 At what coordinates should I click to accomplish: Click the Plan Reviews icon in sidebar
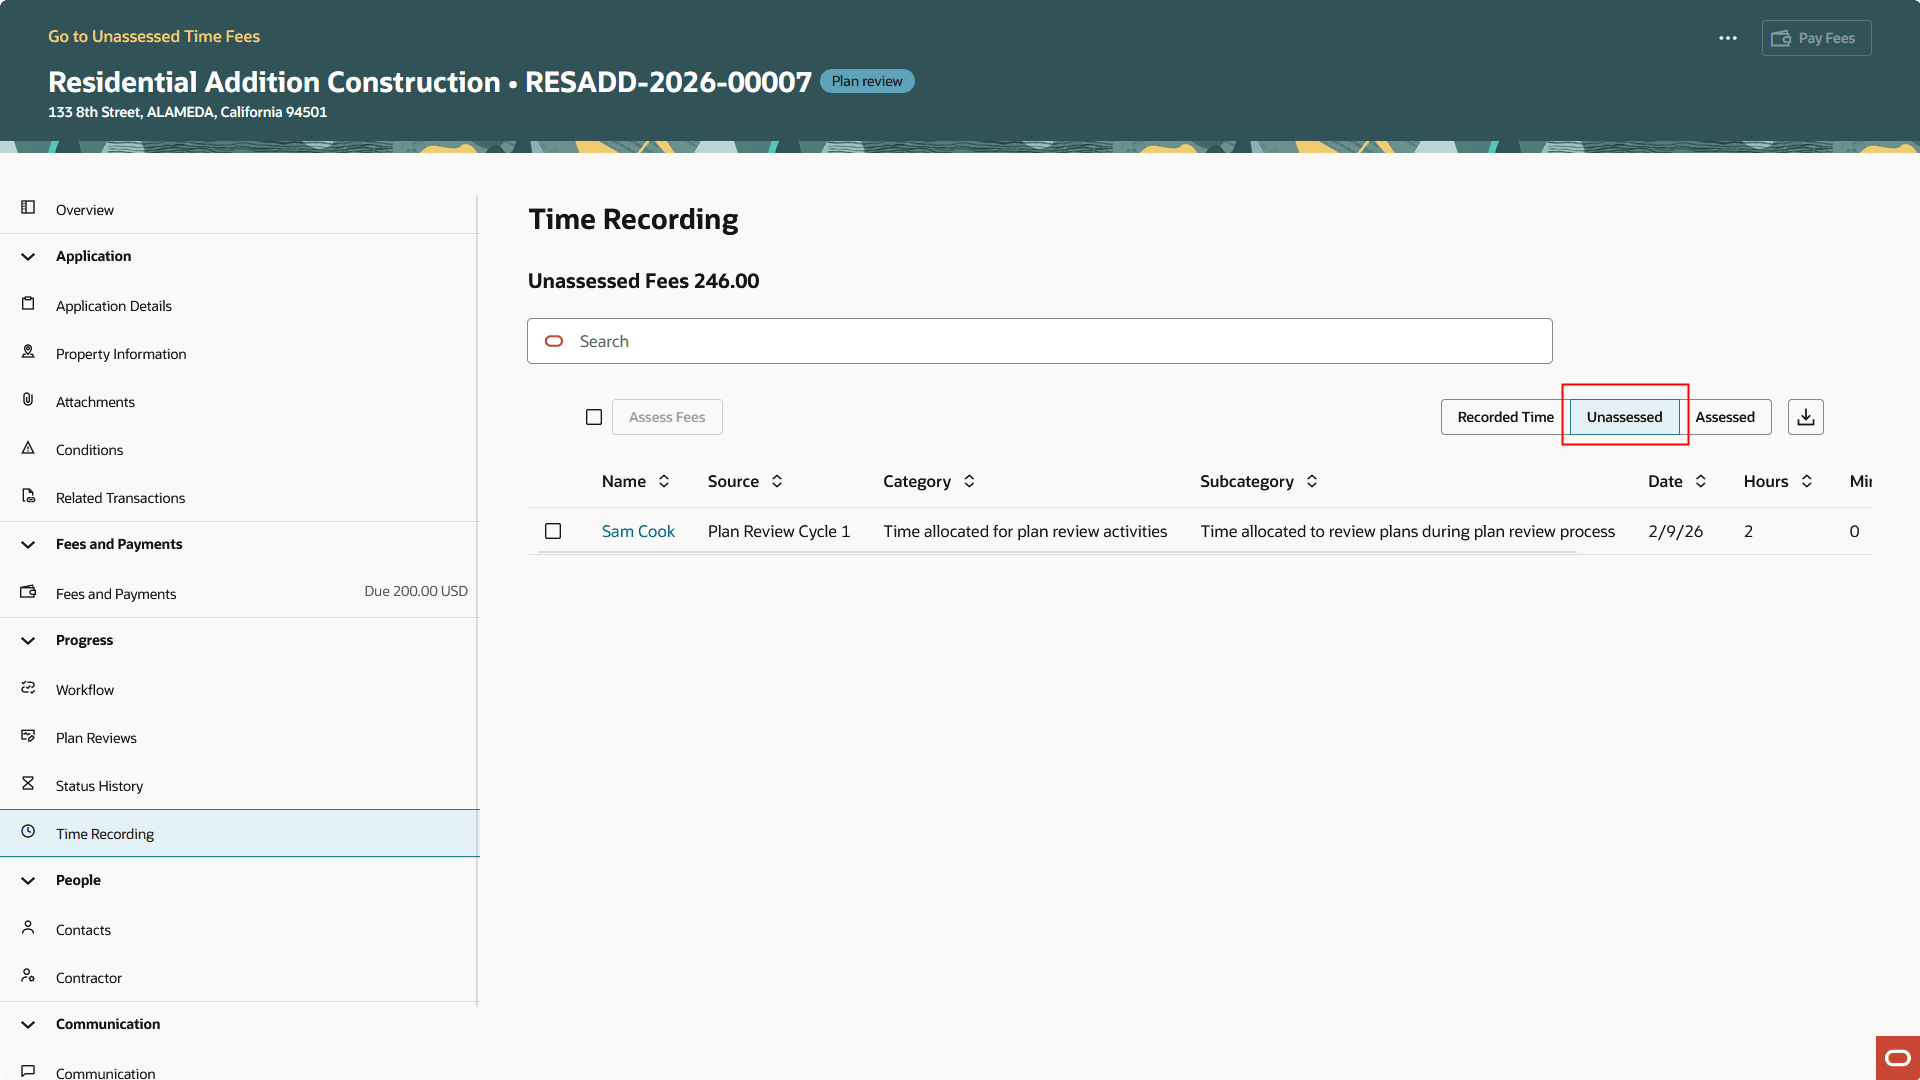point(28,735)
